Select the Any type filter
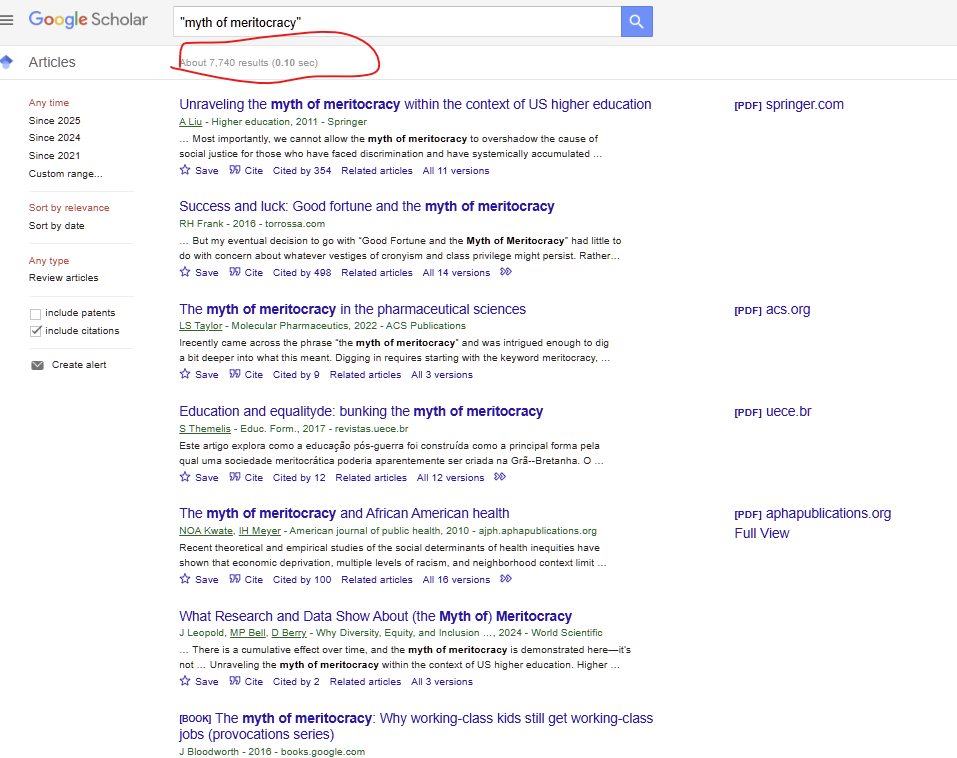Image resolution: width=957 pixels, height=758 pixels. pyautogui.click(x=49, y=261)
